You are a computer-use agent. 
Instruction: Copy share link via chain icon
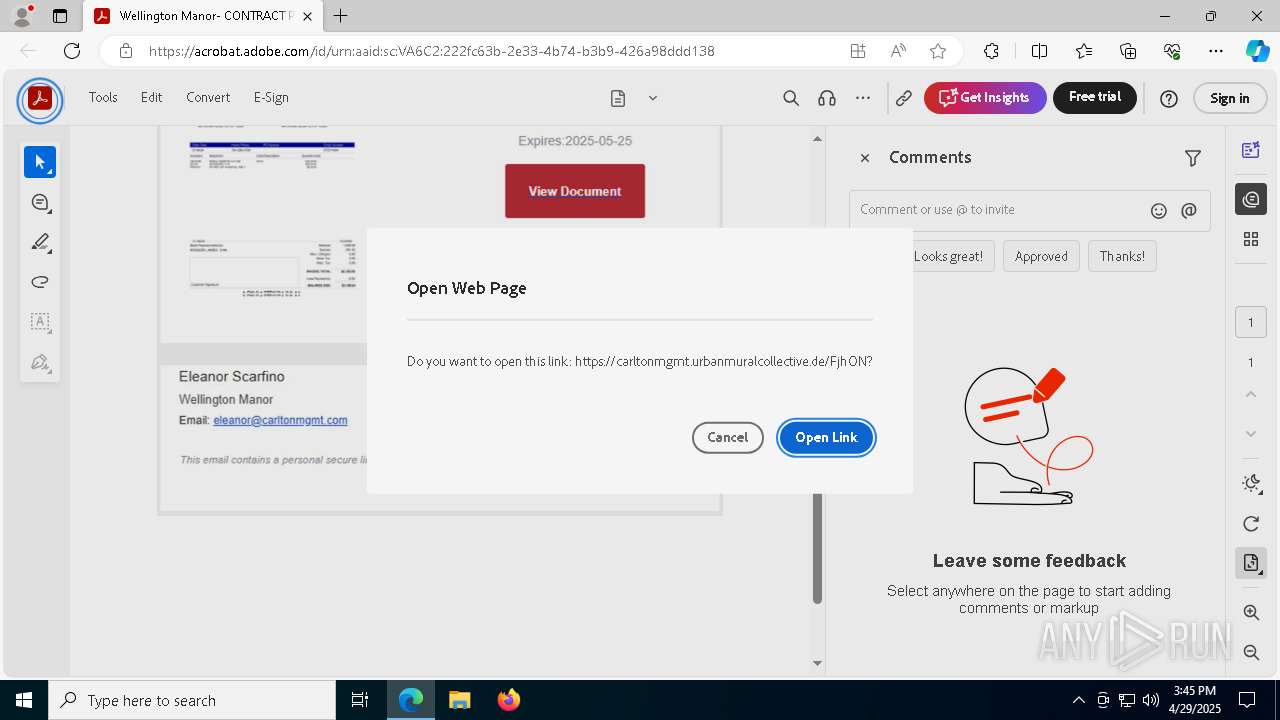pos(904,98)
